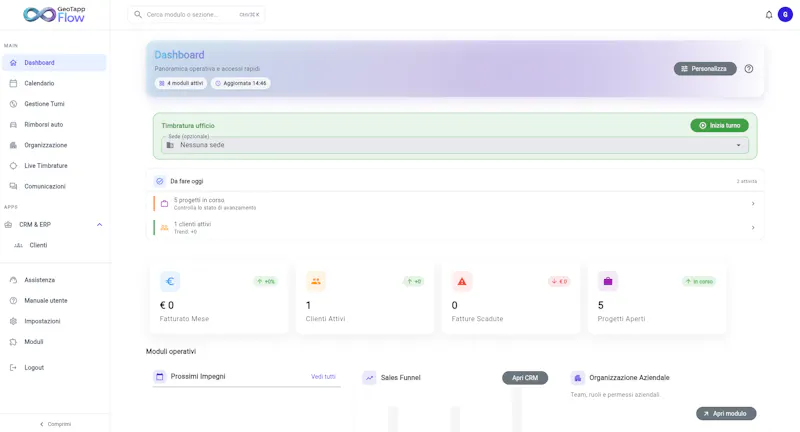The height and width of the screenshot is (432, 800).
Task: Click the Organizzazione Aziendale module icon
Action: (x=578, y=378)
